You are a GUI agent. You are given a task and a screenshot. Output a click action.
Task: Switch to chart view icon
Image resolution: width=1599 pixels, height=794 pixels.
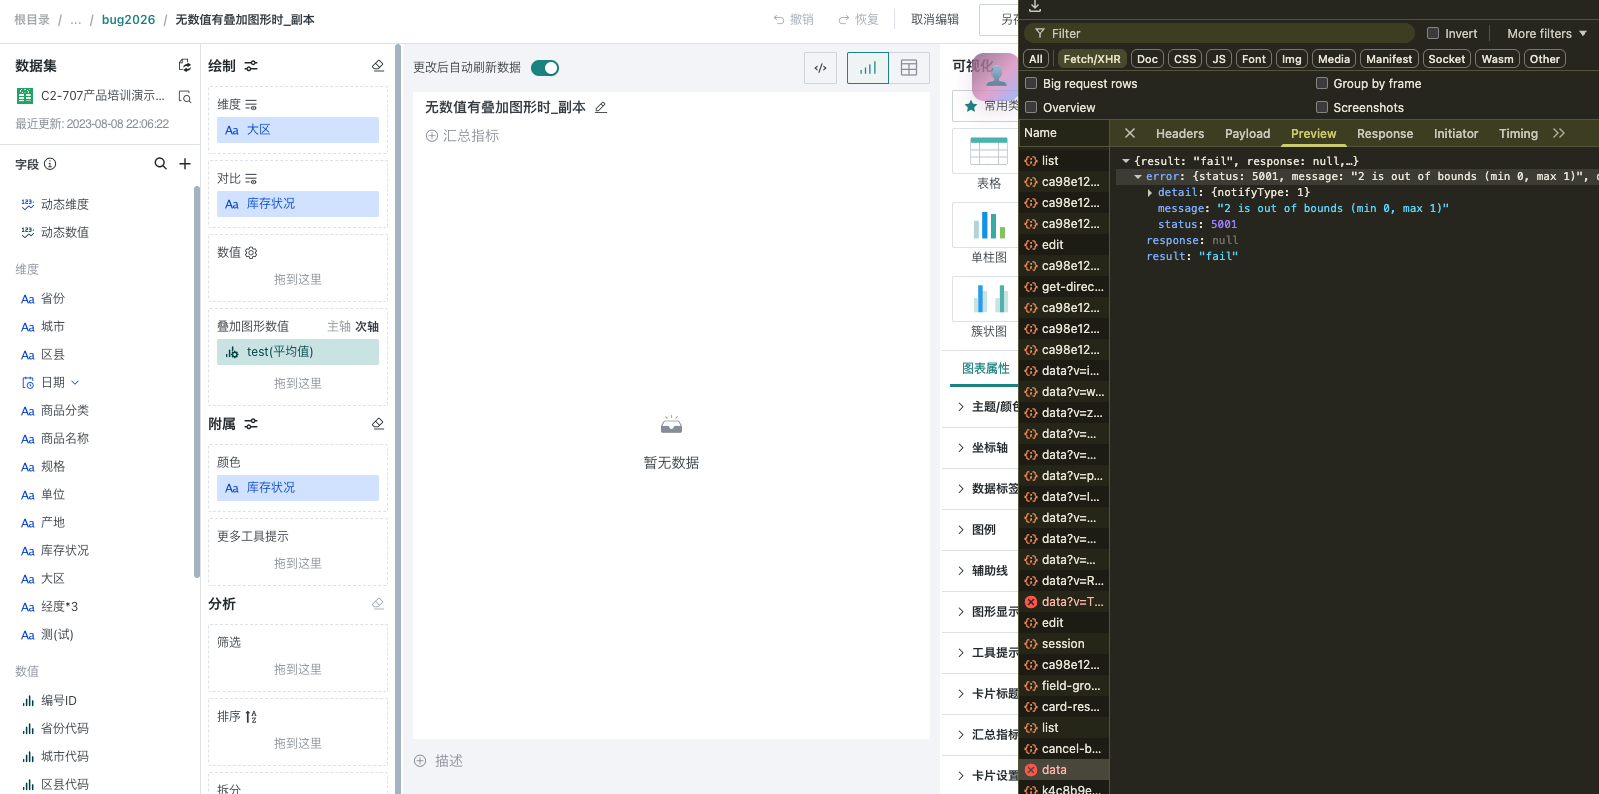[x=868, y=68]
